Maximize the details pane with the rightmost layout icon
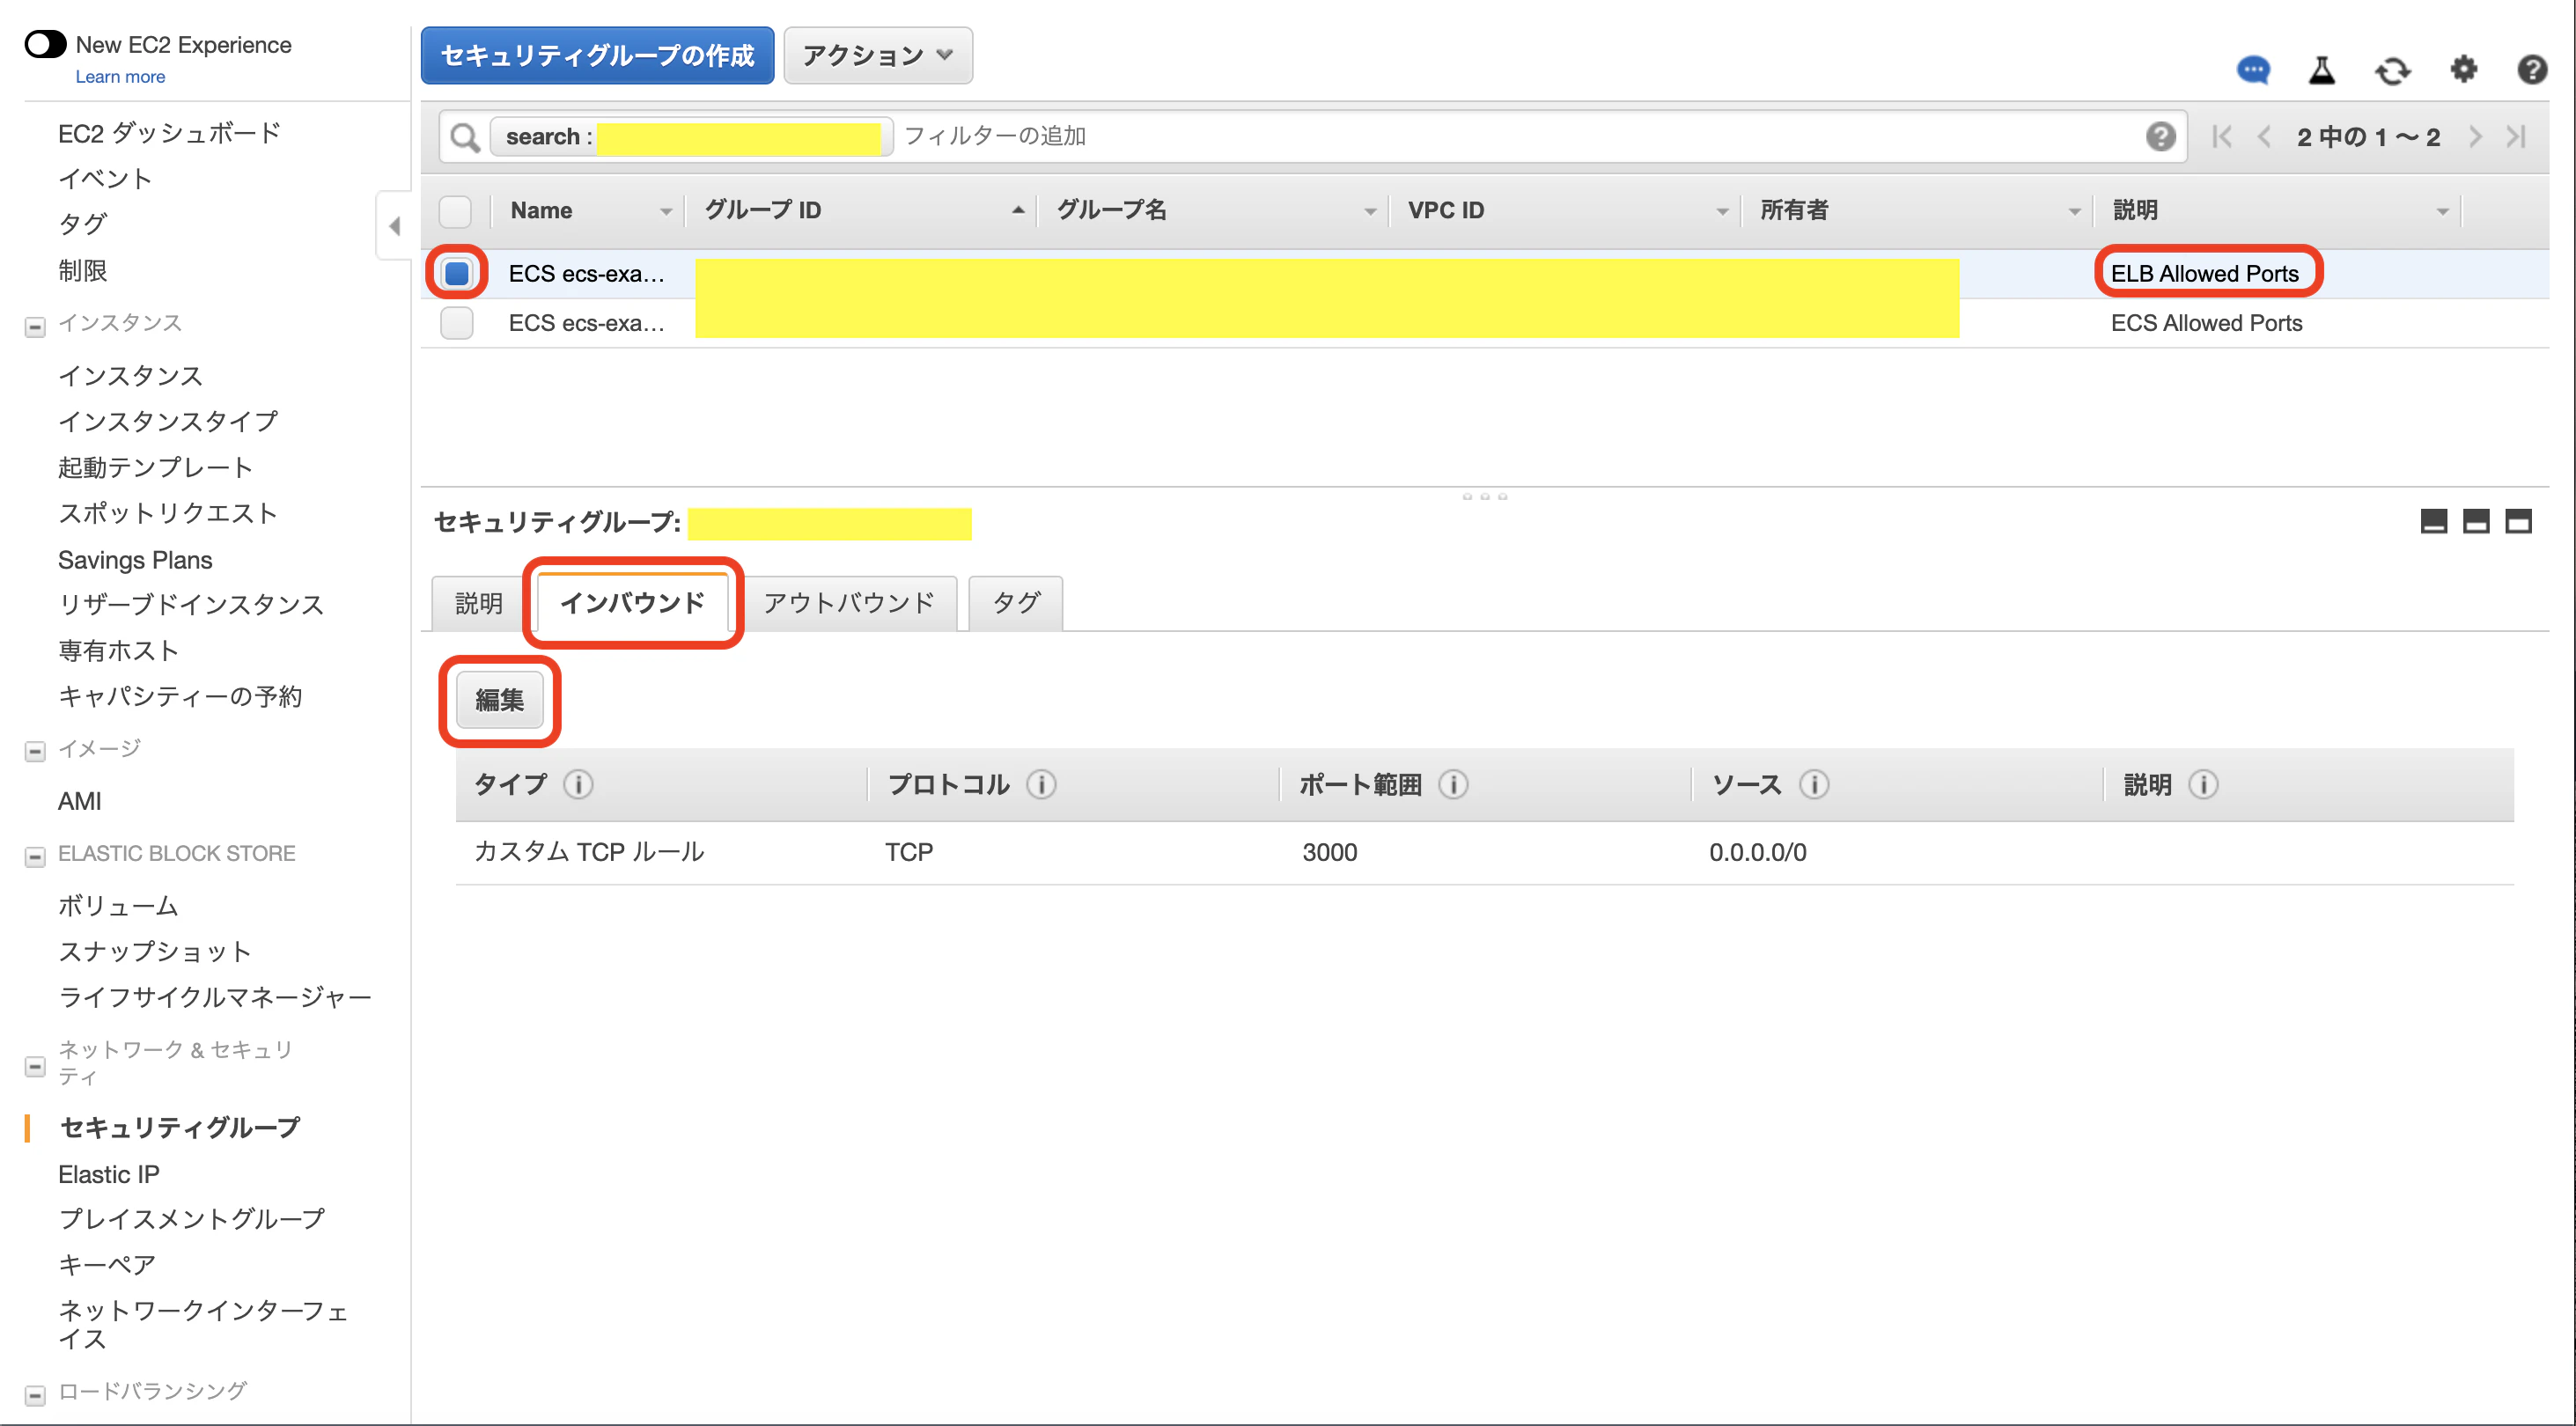 (x=2517, y=521)
